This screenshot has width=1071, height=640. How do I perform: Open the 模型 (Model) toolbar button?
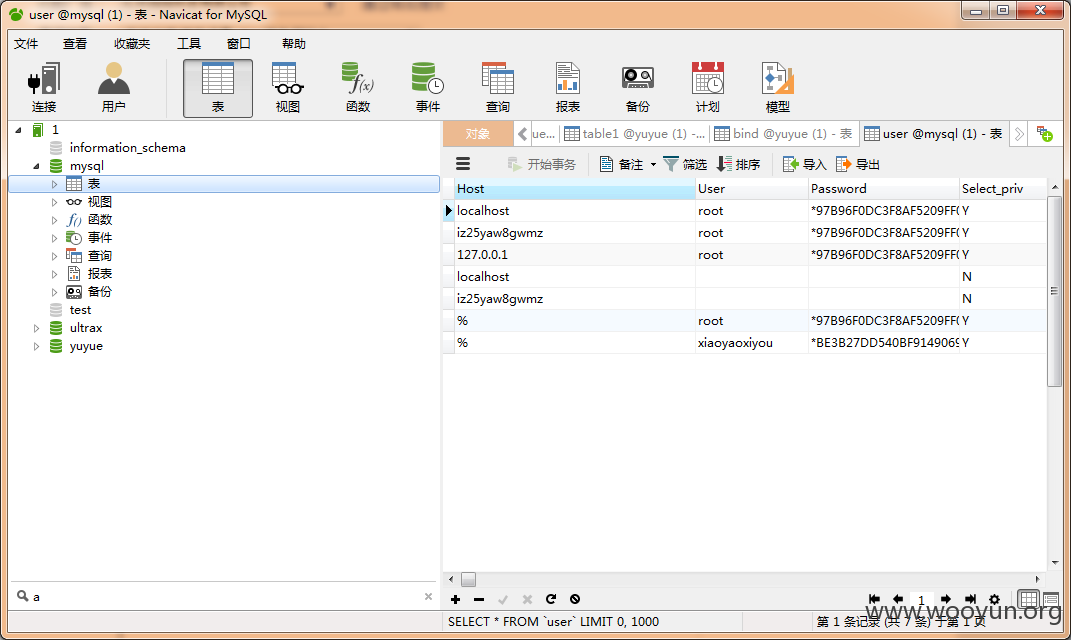[x=777, y=87]
